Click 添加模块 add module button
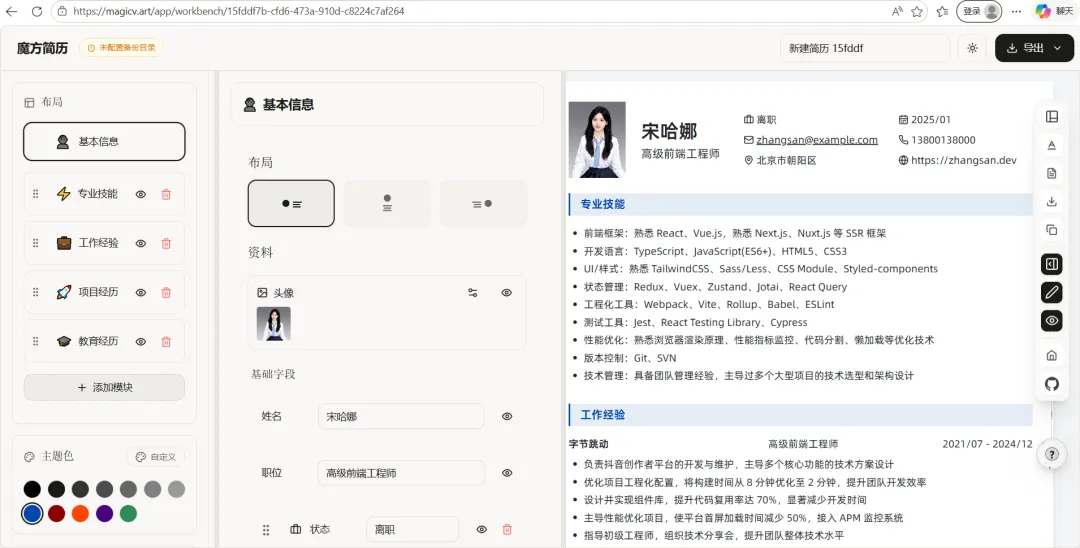 pos(104,388)
